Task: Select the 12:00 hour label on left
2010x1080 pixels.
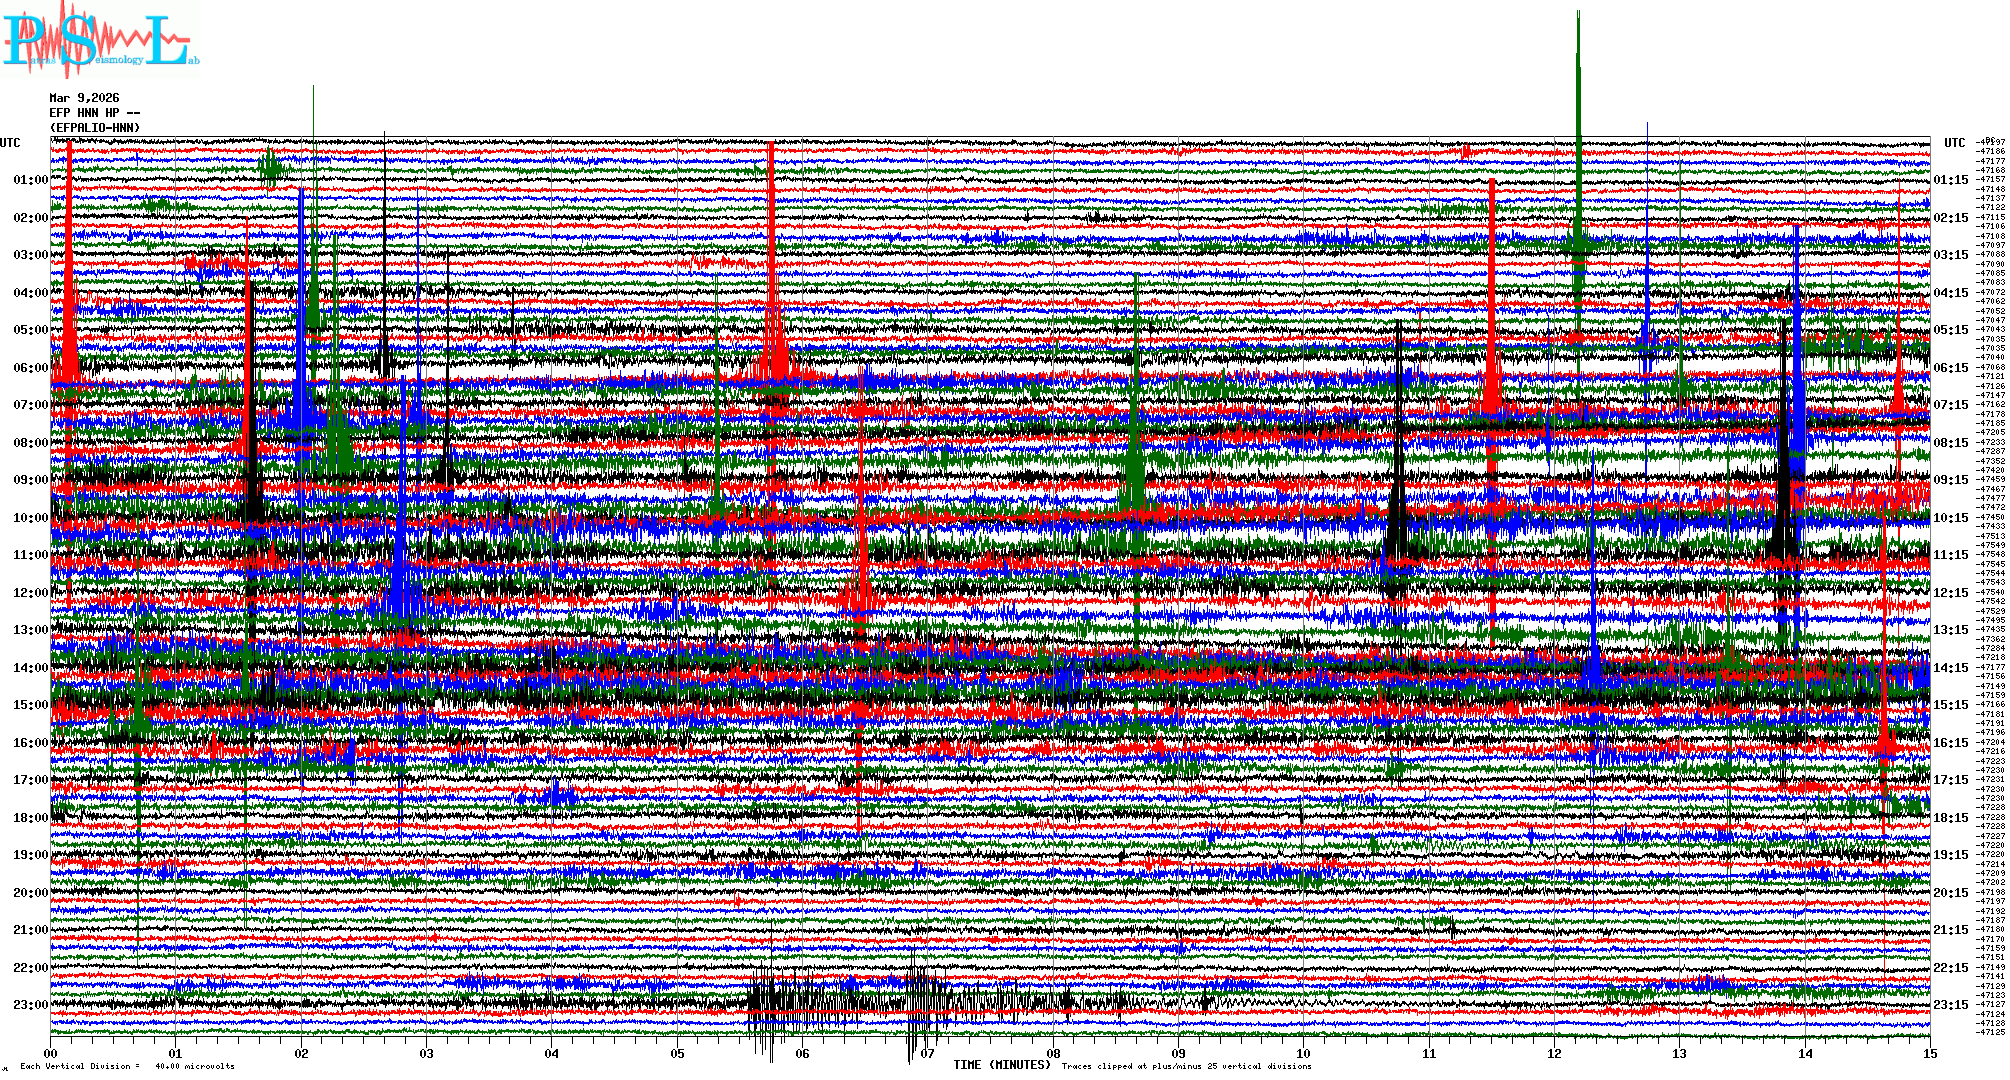Action: coord(30,593)
